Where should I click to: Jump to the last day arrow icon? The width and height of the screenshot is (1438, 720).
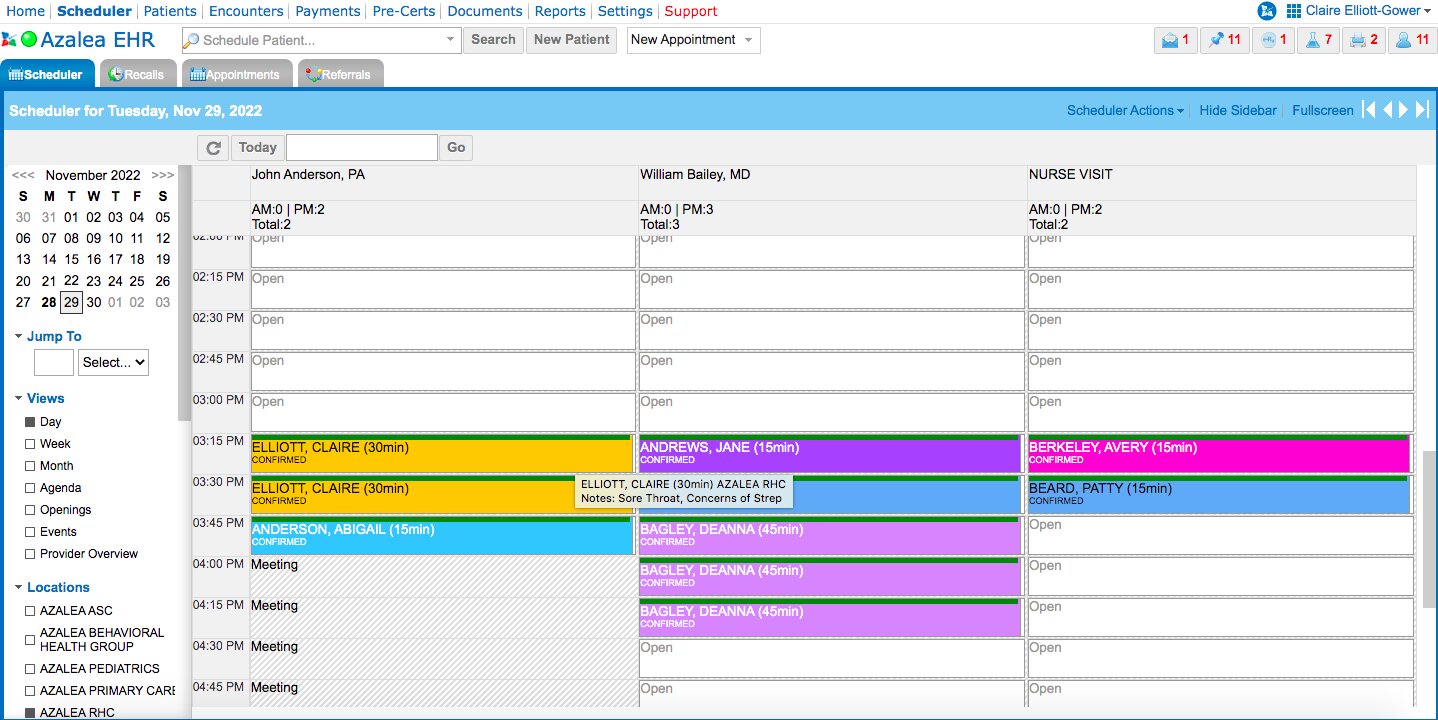tap(1422, 110)
